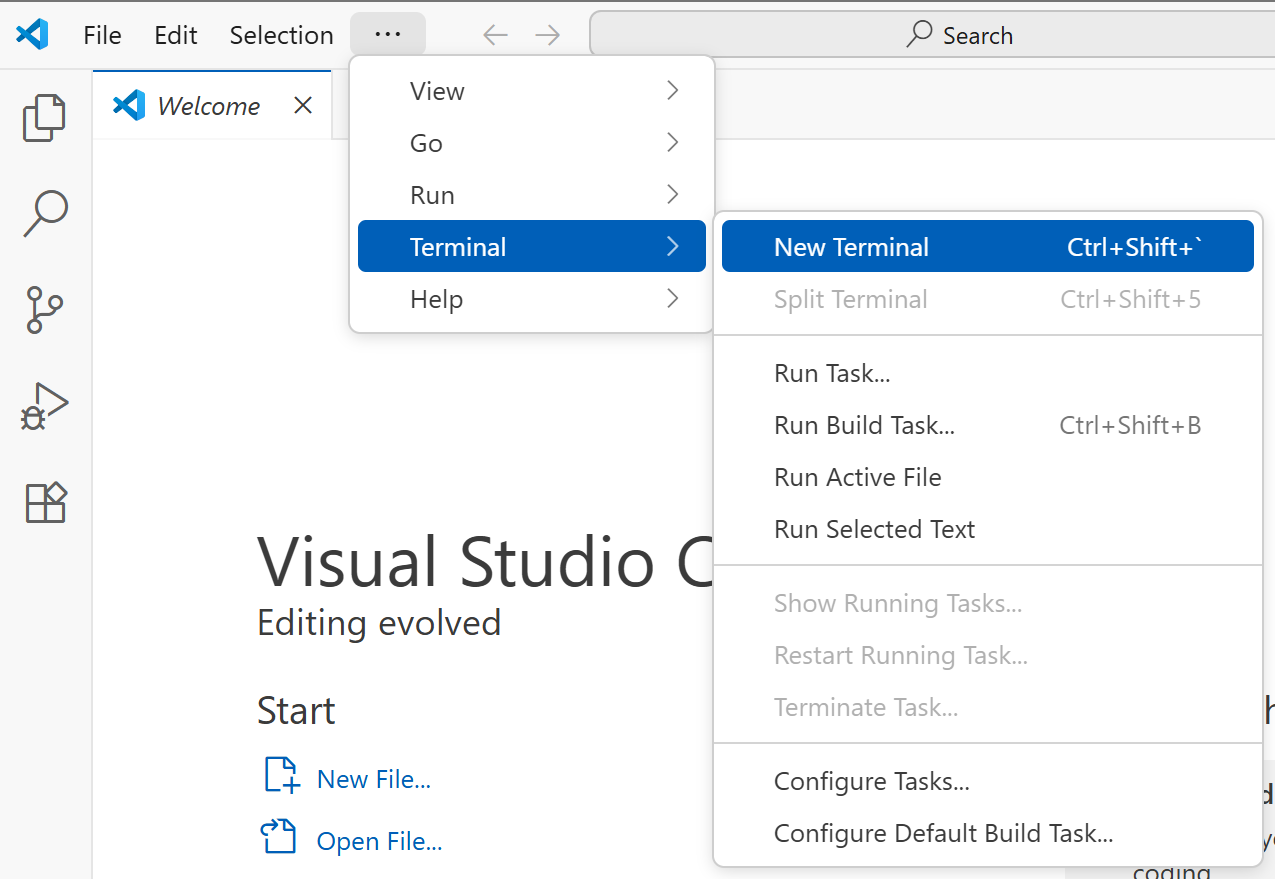Viewport: 1275px width, 879px height.
Task: Click the Go Back arrow
Action: pyautogui.click(x=495, y=35)
